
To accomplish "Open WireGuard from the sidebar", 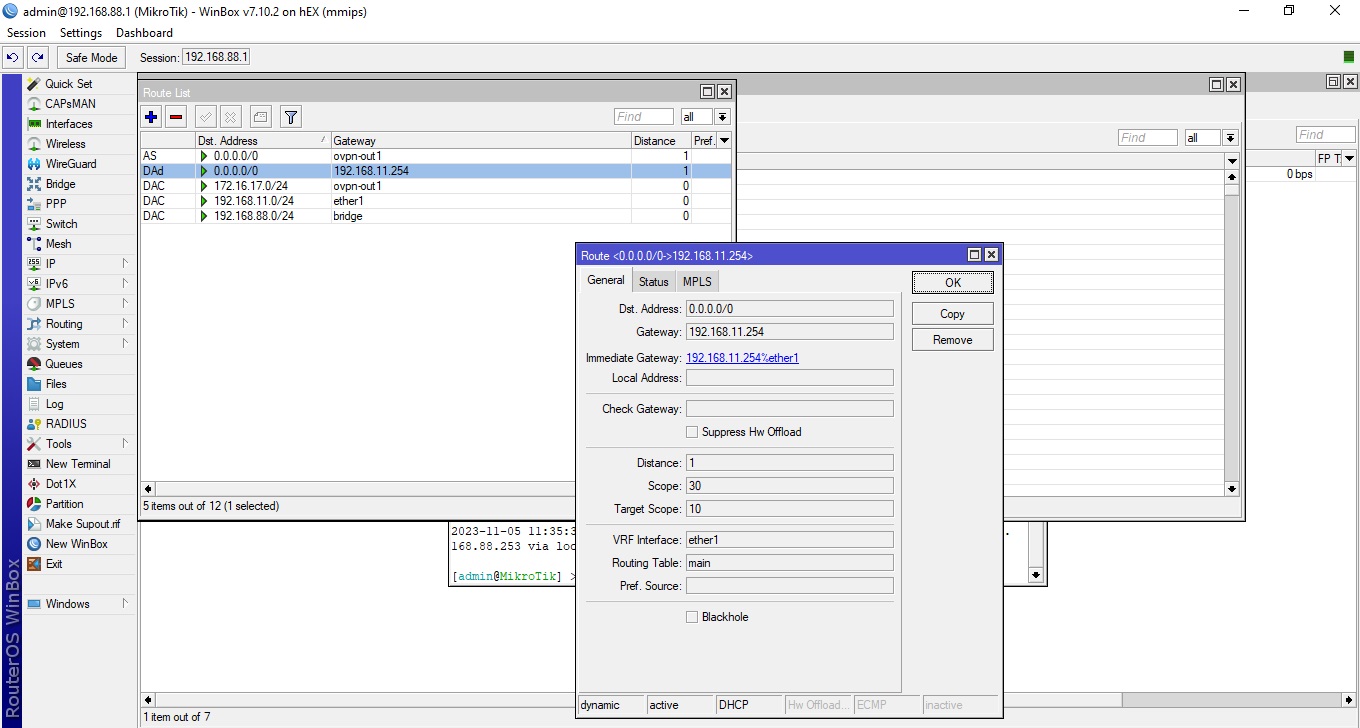I will 70,164.
